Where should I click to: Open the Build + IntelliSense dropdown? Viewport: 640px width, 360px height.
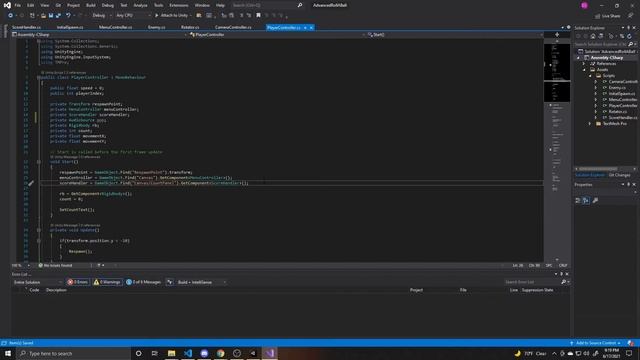coord(202,282)
